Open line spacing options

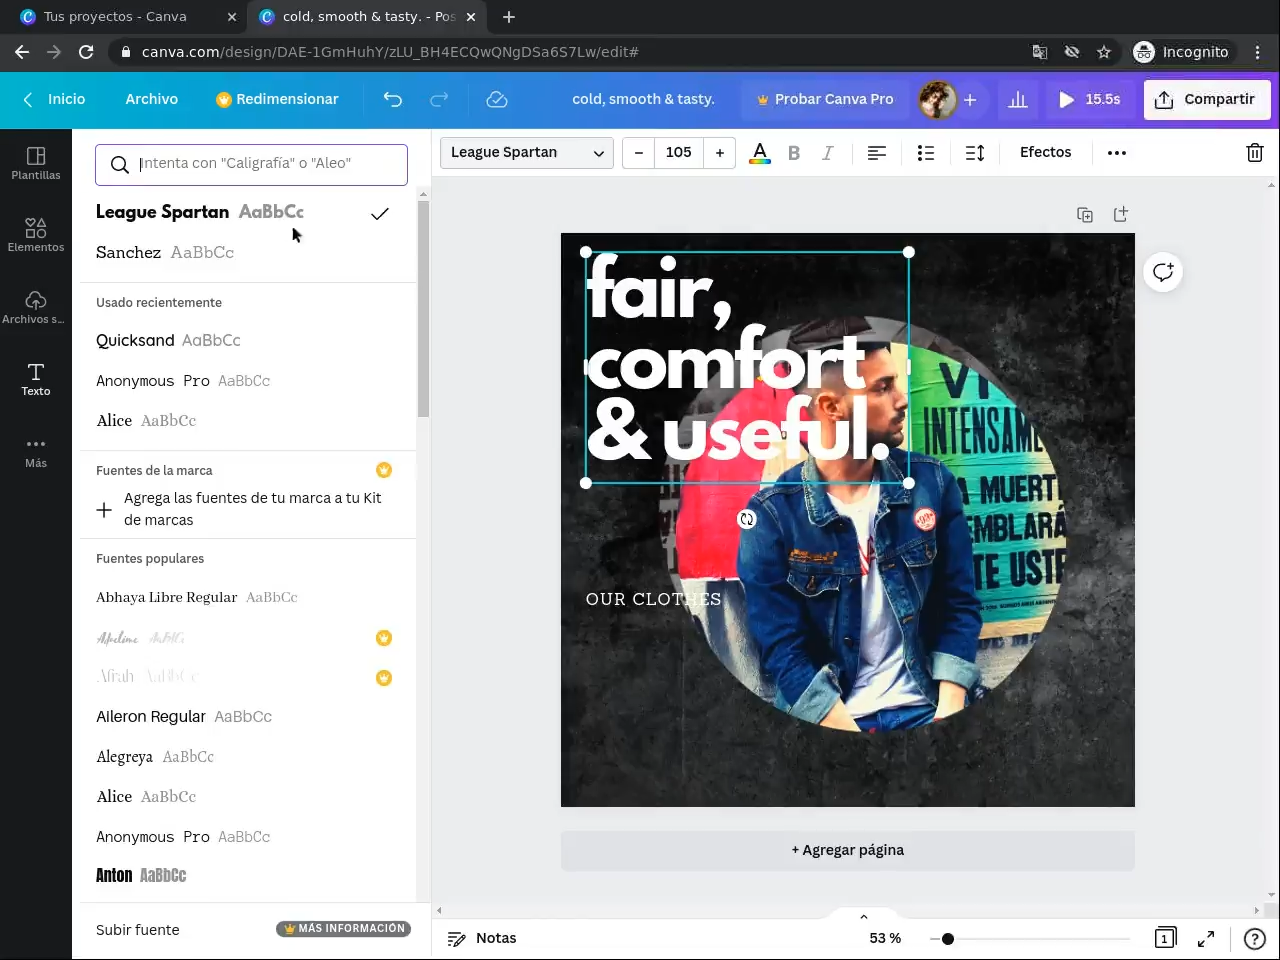[975, 153]
